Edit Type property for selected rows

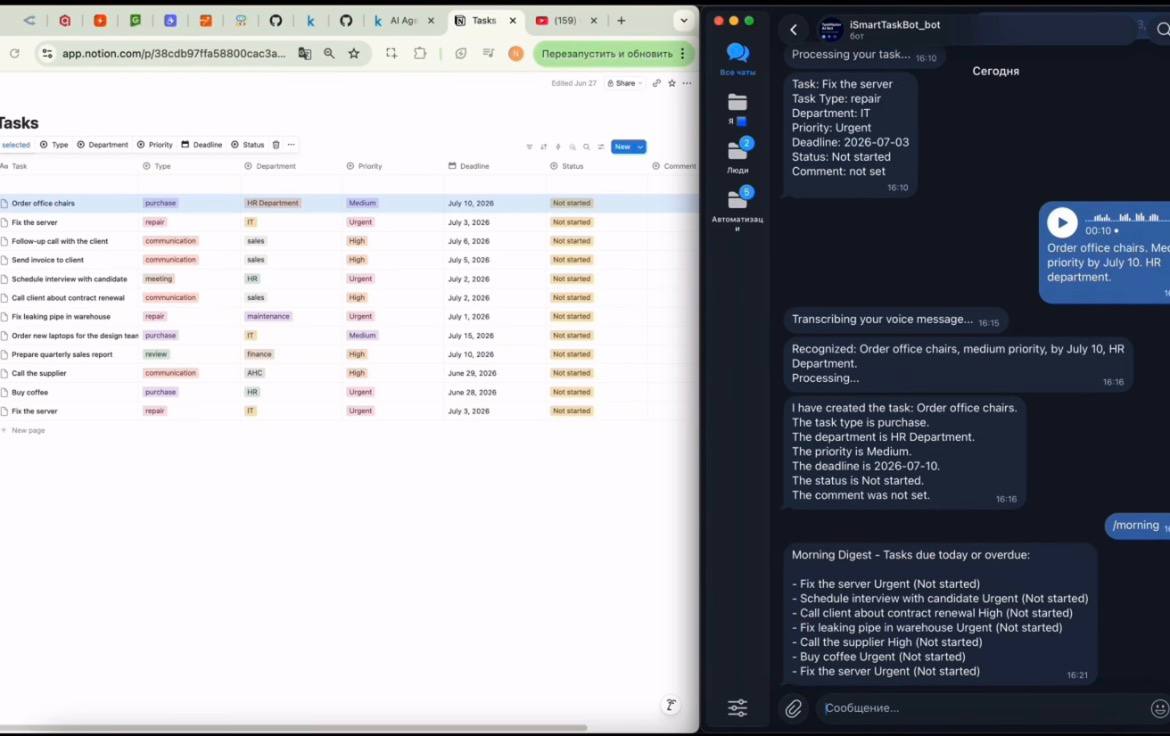(54, 145)
